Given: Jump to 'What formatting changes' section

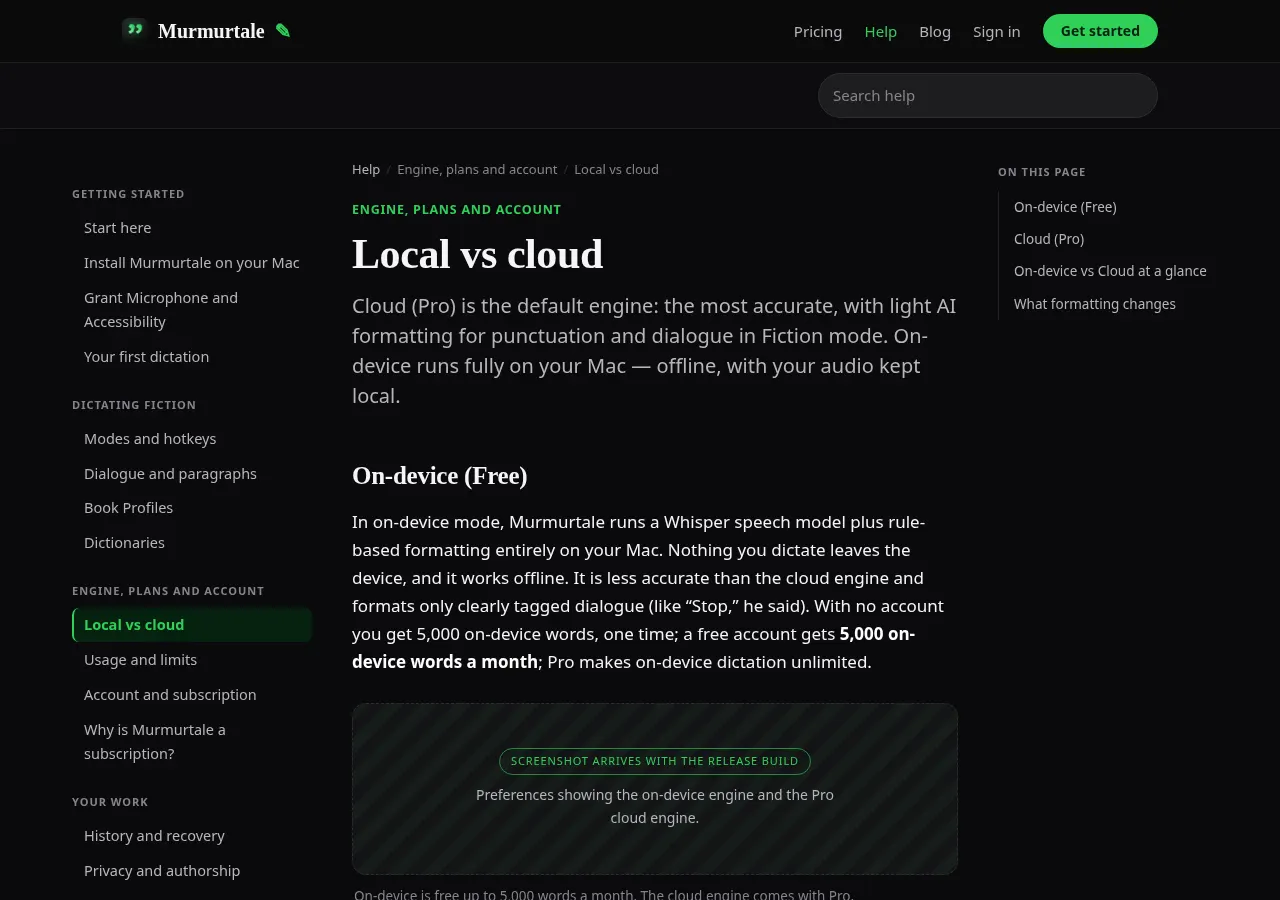Looking at the screenshot, I should pos(1095,304).
